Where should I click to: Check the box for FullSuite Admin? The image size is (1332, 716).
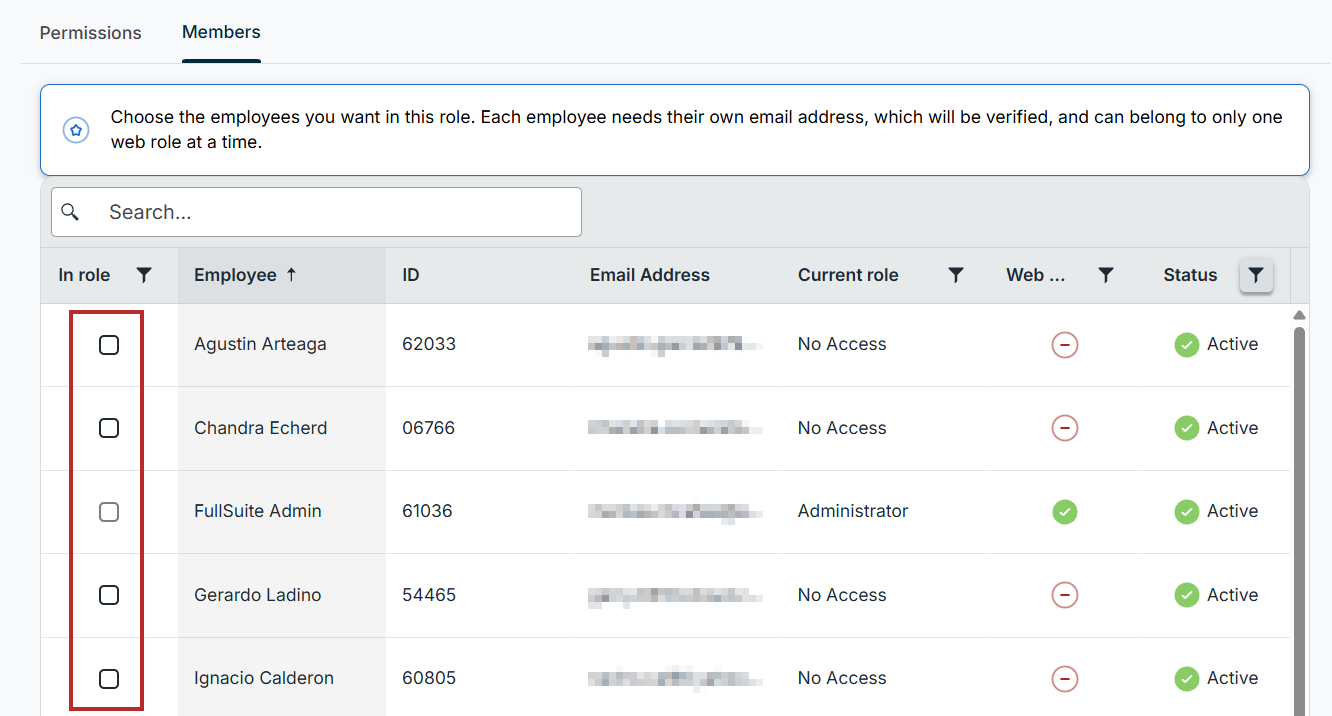109,512
